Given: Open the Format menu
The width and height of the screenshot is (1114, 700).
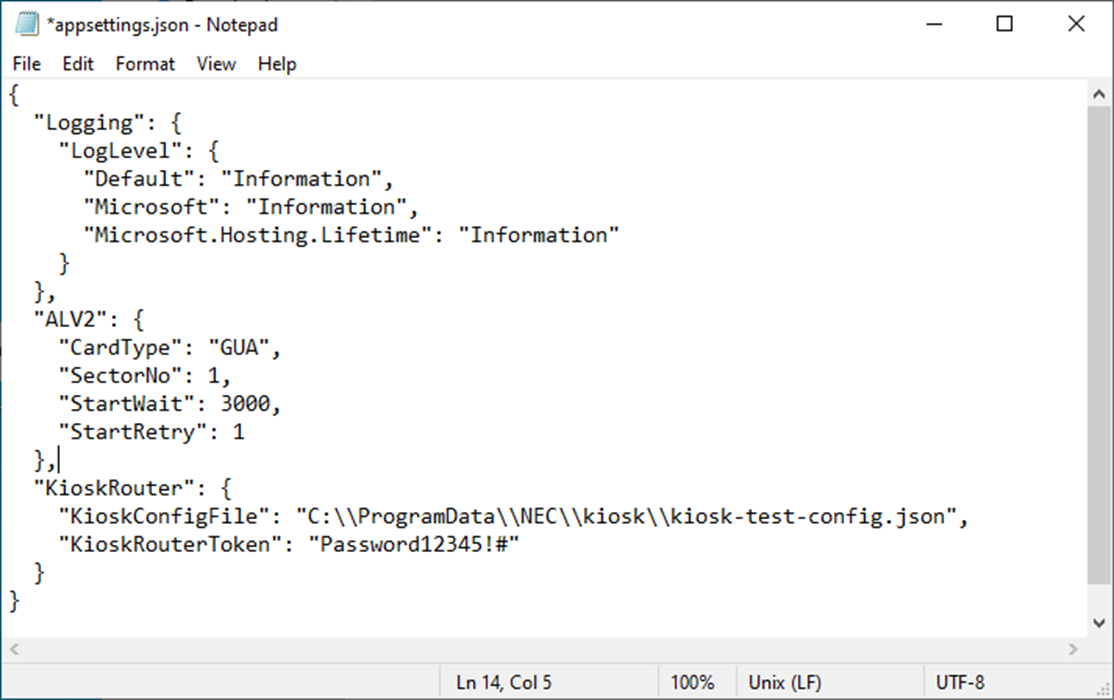Looking at the screenshot, I should tap(145, 64).
